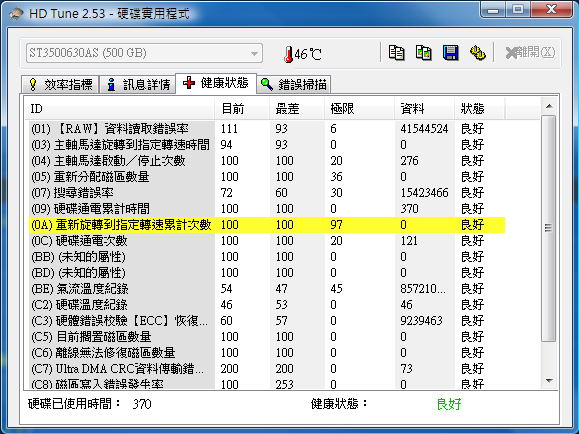Click current value 111 in first row
Screen dimensions: 579x434
pyautogui.click(x=229, y=129)
